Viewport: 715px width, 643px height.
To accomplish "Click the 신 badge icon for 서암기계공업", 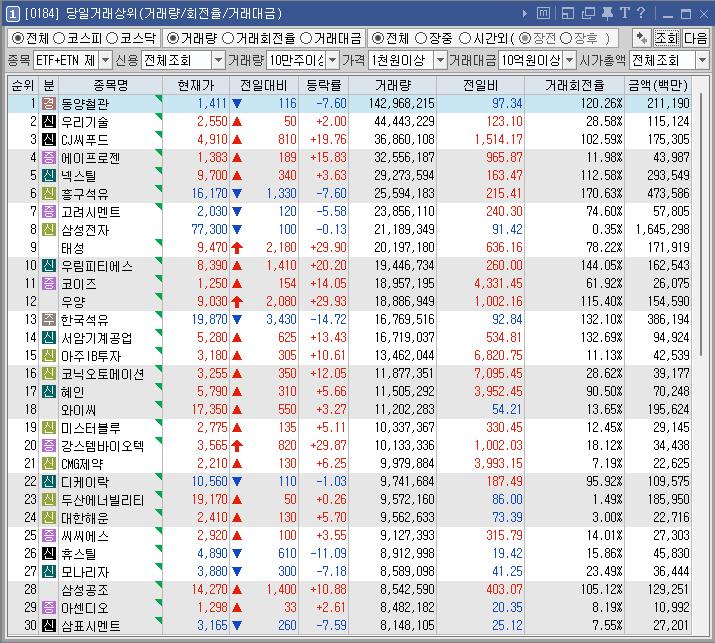I will click(x=49, y=337).
